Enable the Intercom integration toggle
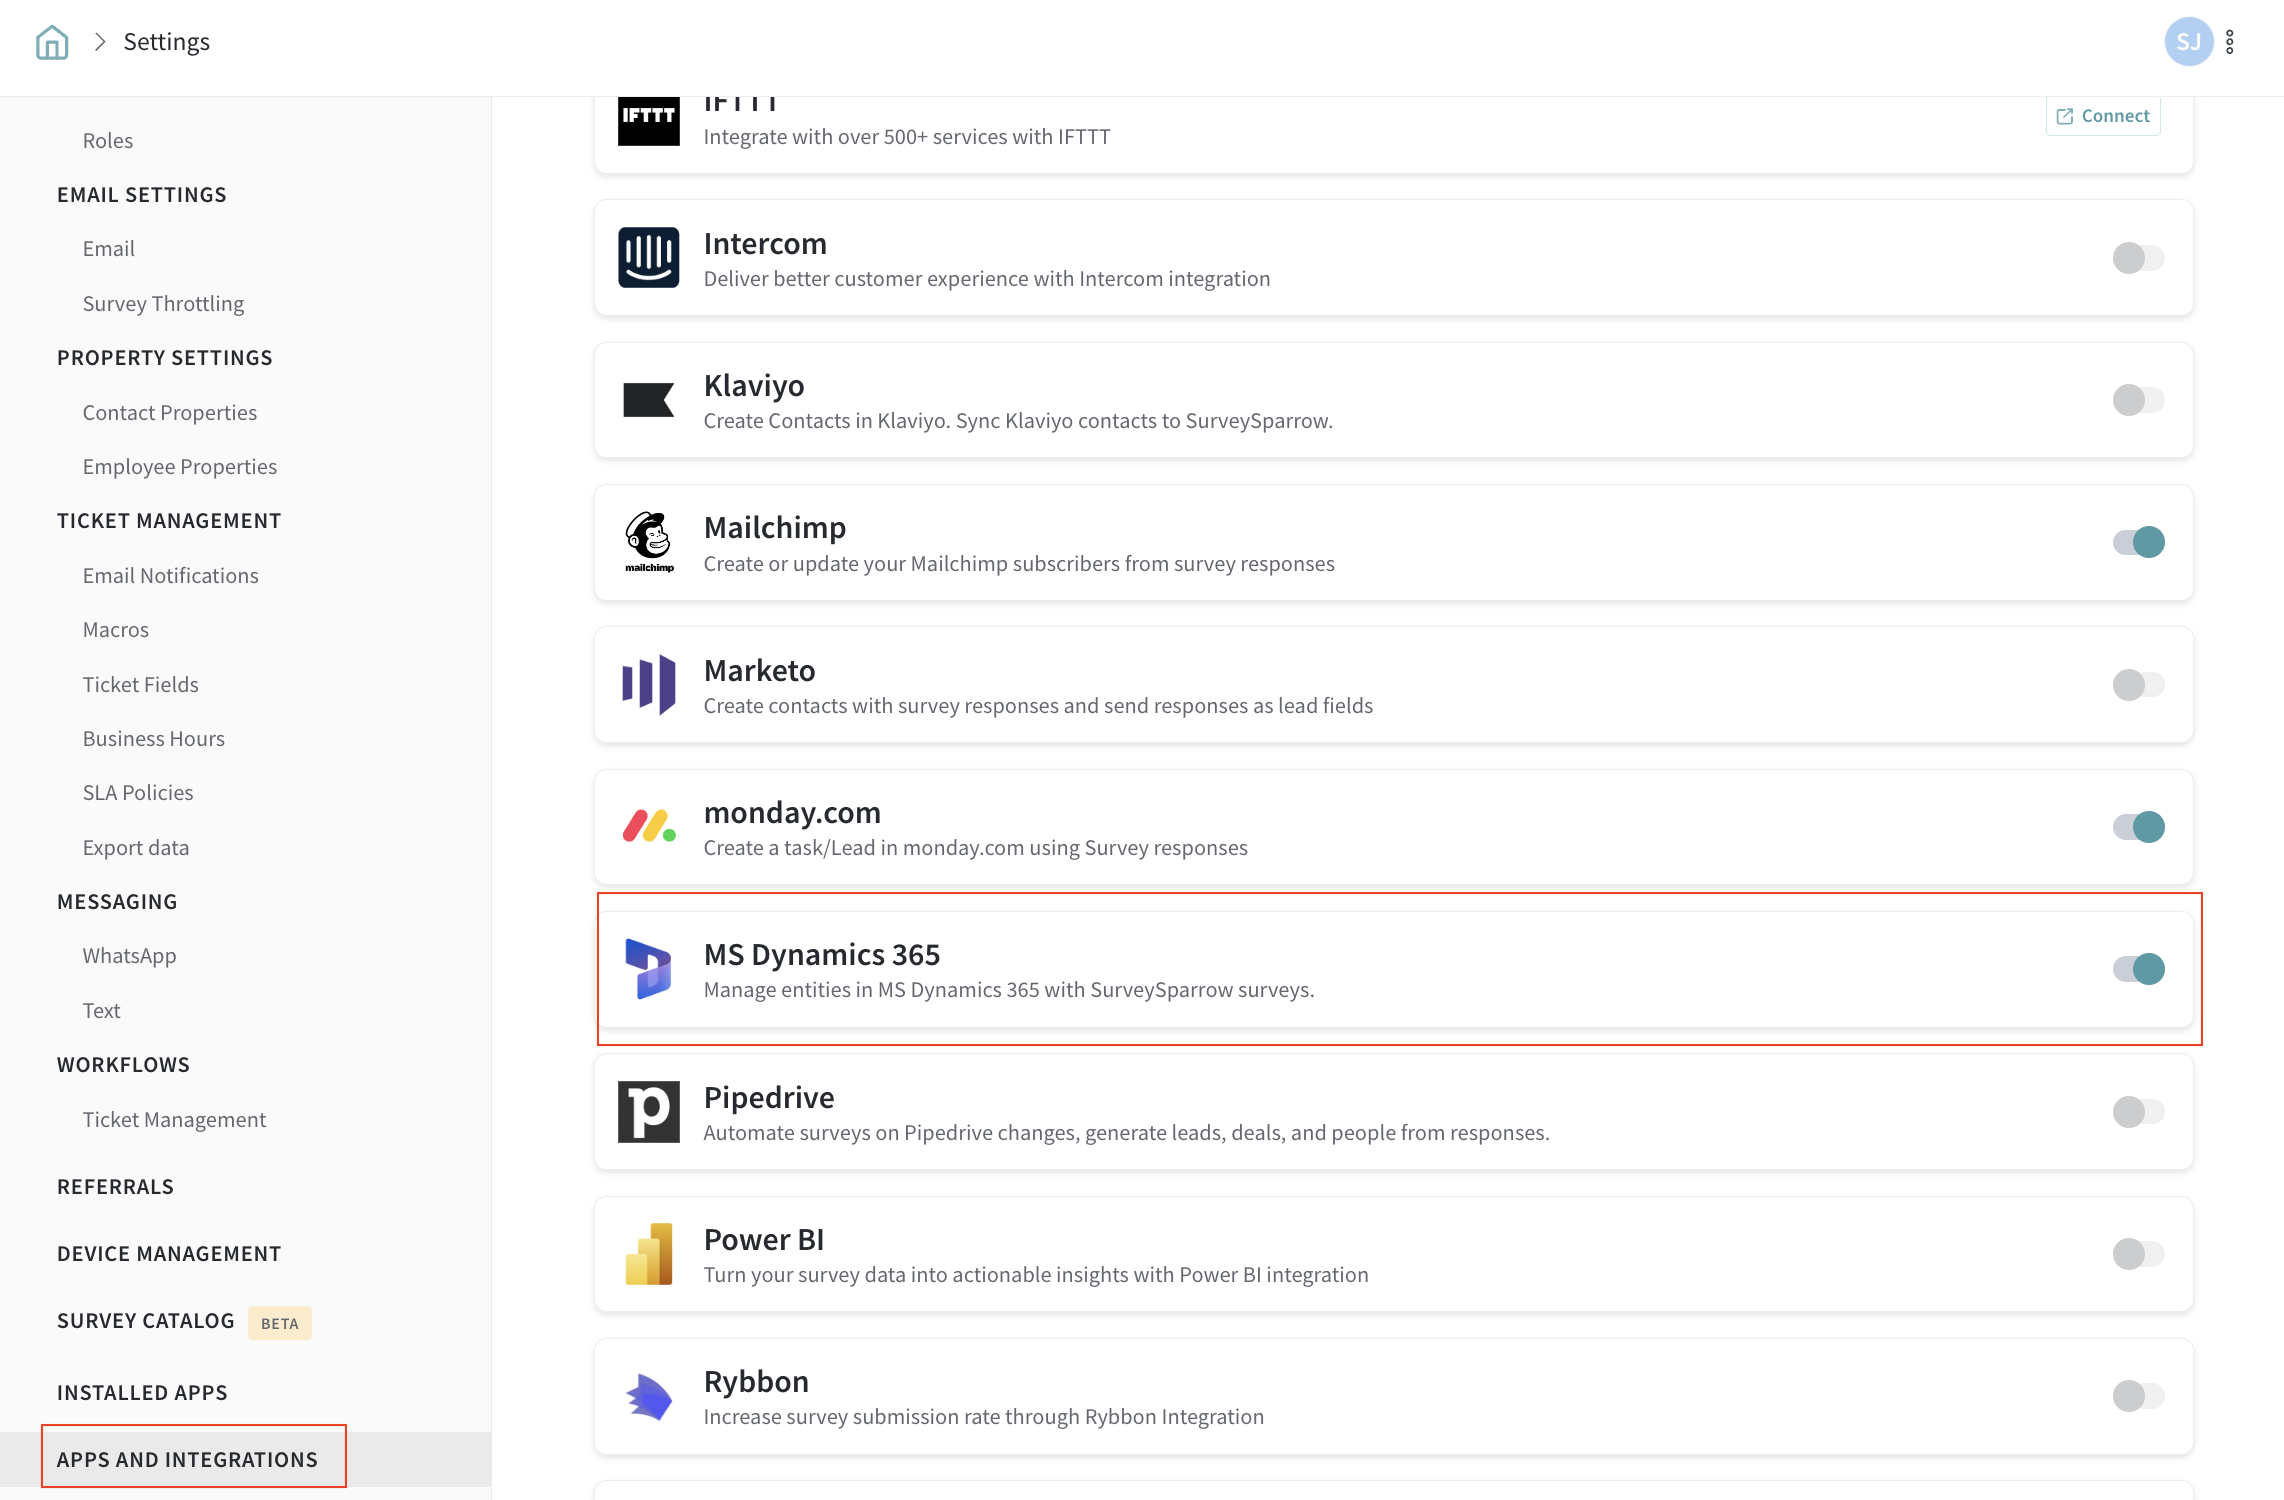 (x=2138, y=258)
